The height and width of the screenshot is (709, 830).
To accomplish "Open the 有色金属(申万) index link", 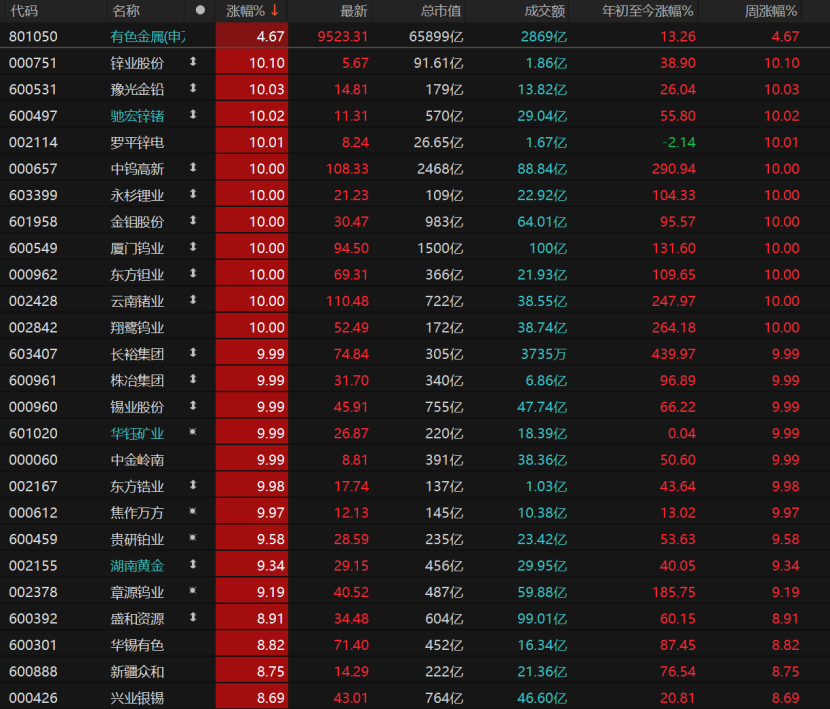I will click(x=148, y=37).
